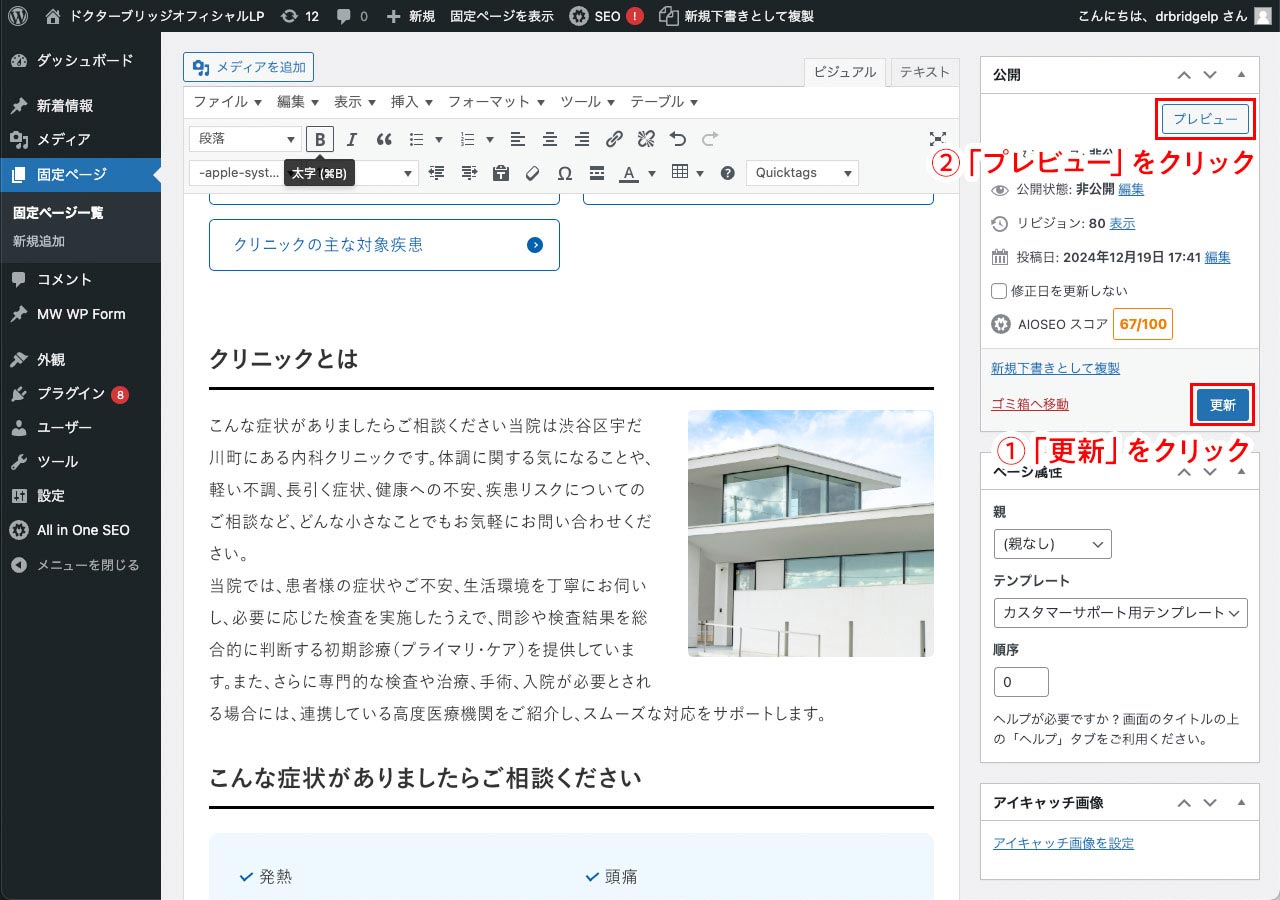Clear formatting with eraser icon

point(533,173)
